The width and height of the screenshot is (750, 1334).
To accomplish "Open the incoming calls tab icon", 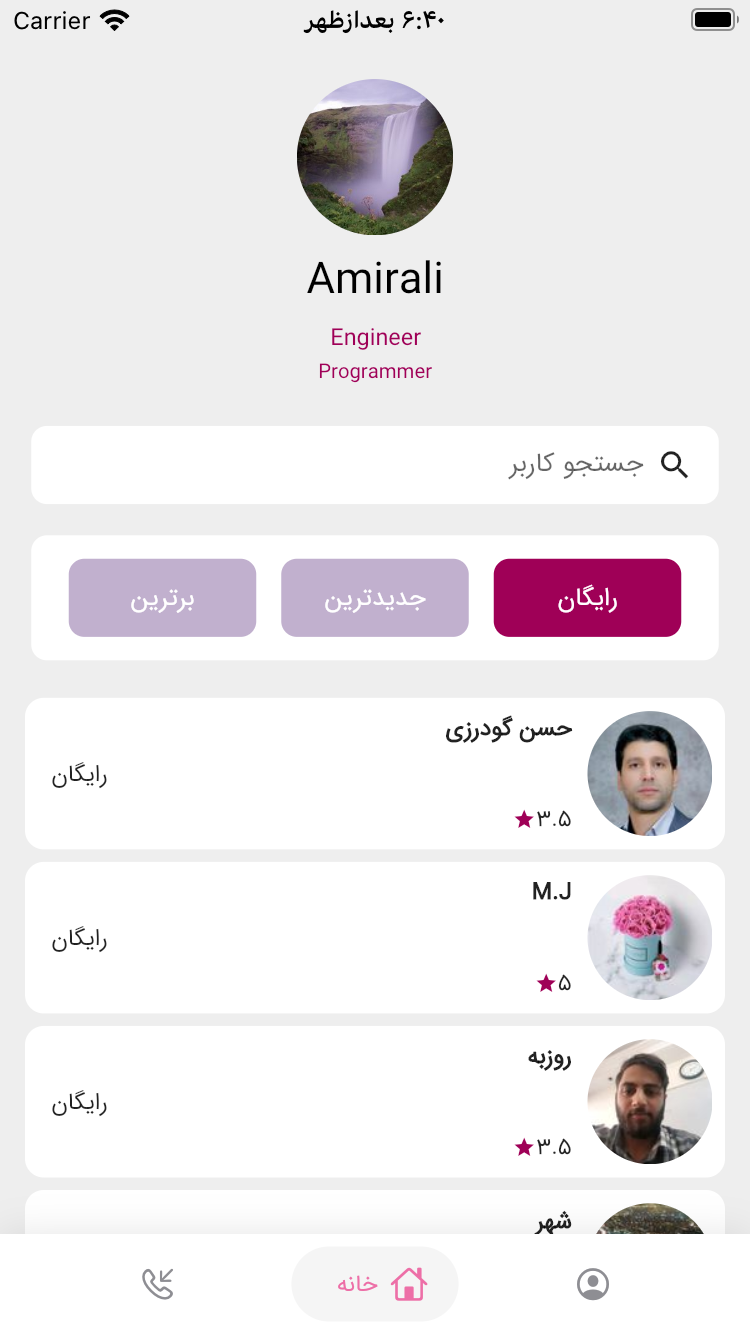I will coord(158,1284).
